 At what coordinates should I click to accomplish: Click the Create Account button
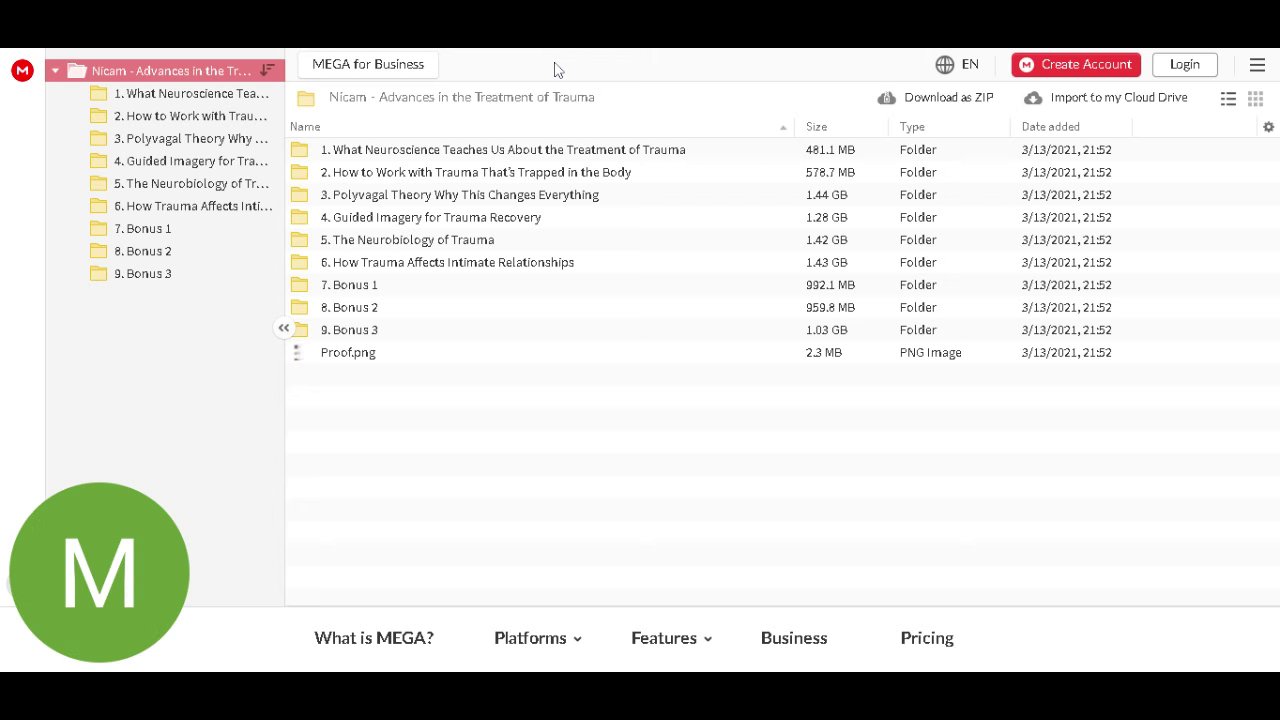coord(1076,64)
